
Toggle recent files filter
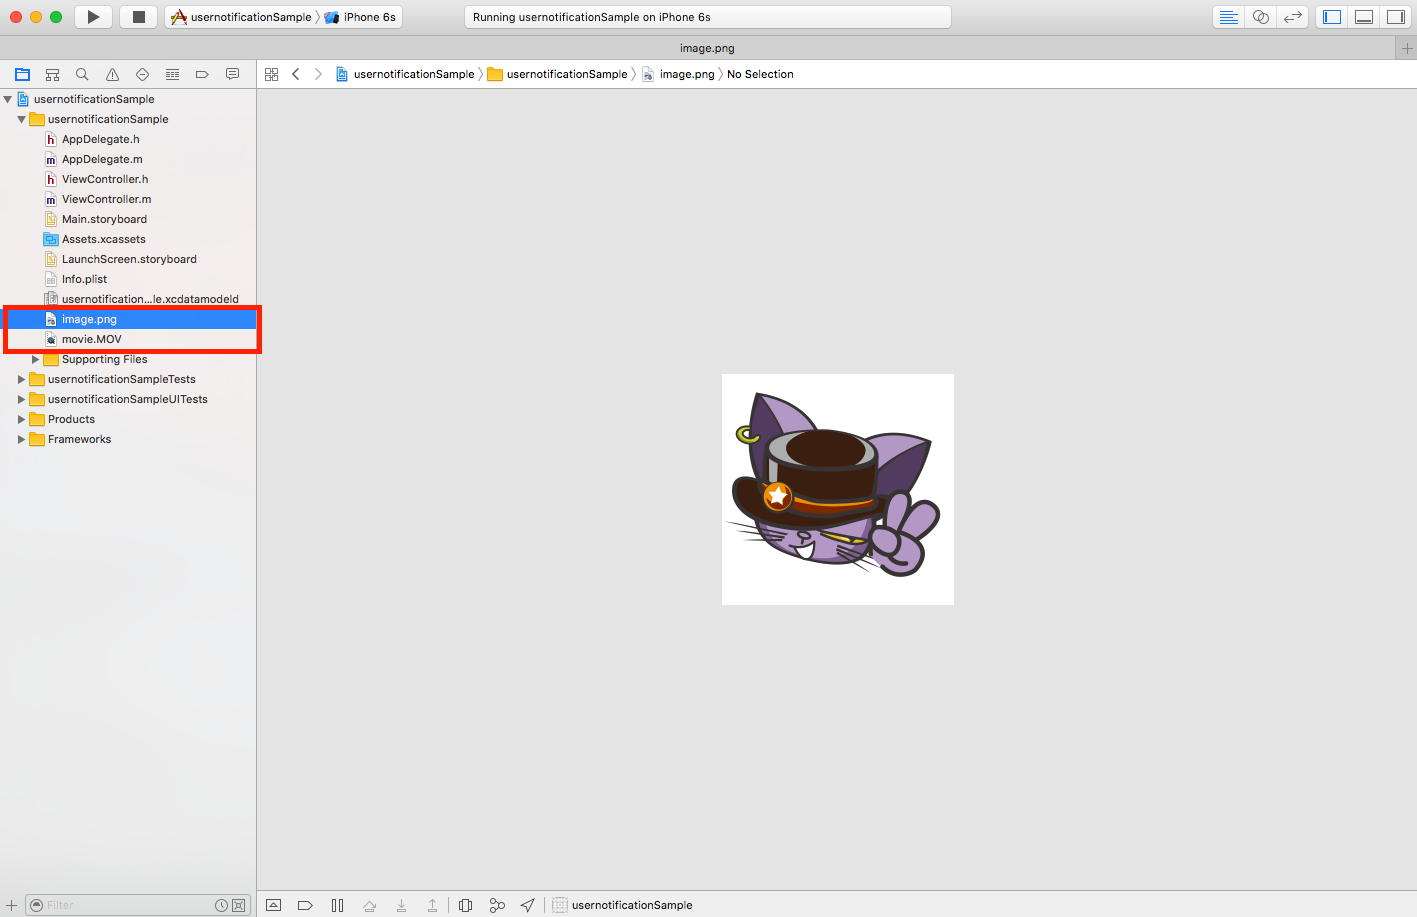click(221, 905)
